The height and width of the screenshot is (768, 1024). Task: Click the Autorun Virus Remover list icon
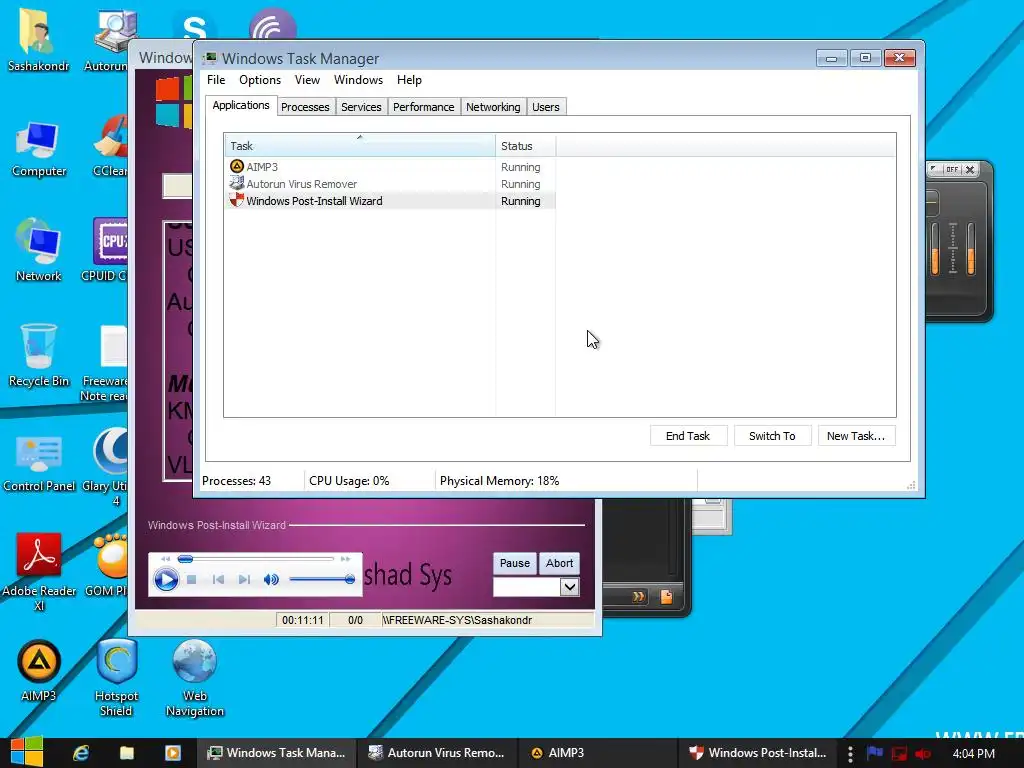237,184
